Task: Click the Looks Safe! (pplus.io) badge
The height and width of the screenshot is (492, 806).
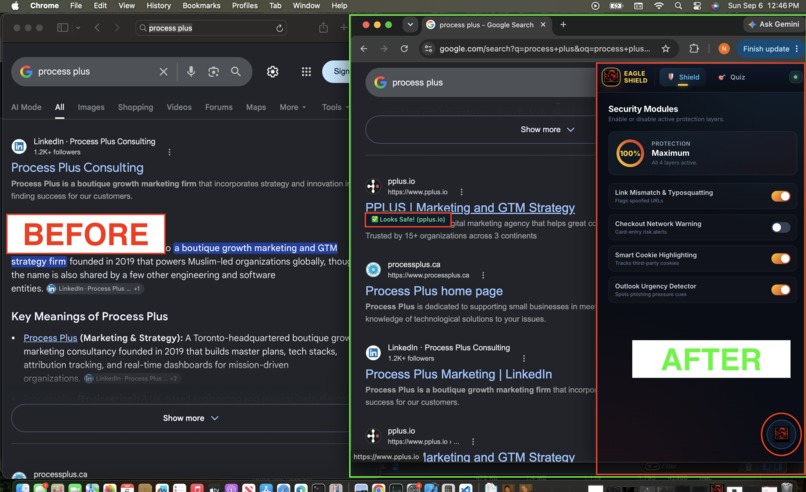Action: pyautogui.click(x=408, y=220)
